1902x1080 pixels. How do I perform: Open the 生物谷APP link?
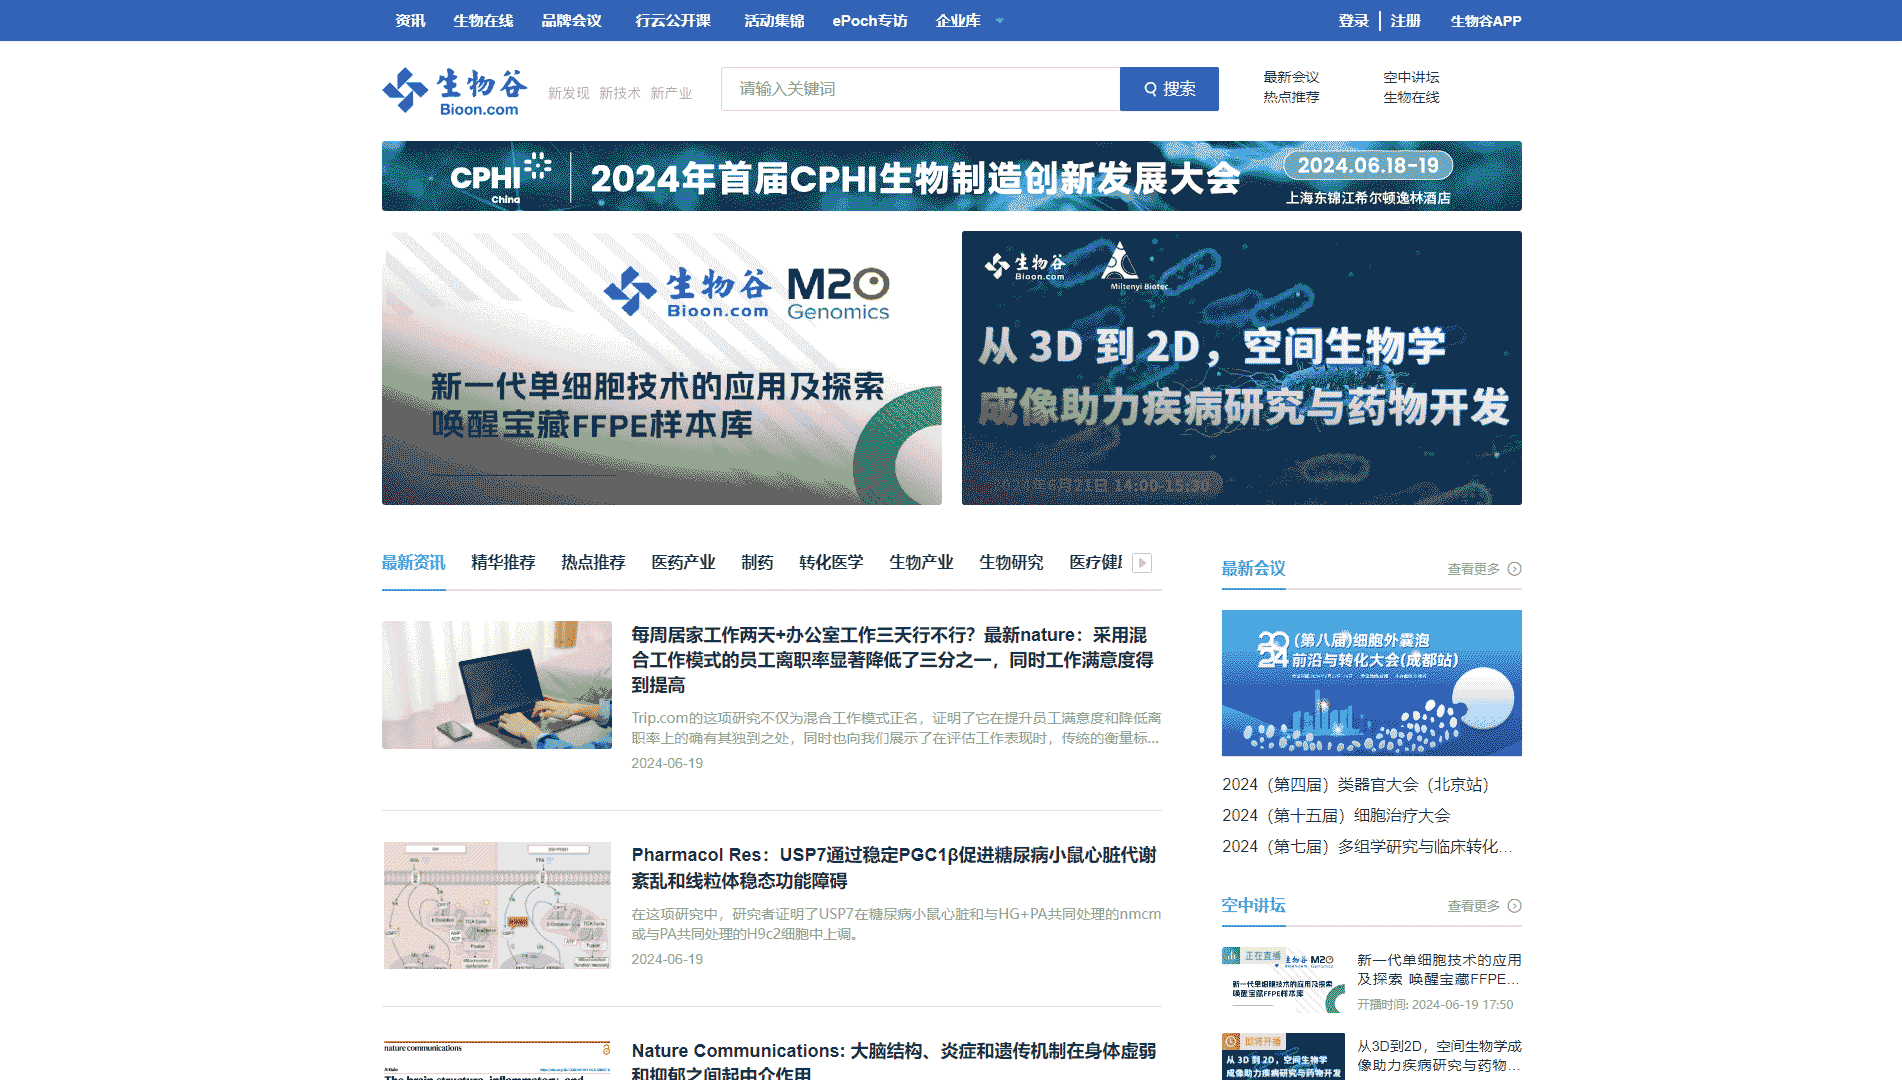(x=1486, y=21)
